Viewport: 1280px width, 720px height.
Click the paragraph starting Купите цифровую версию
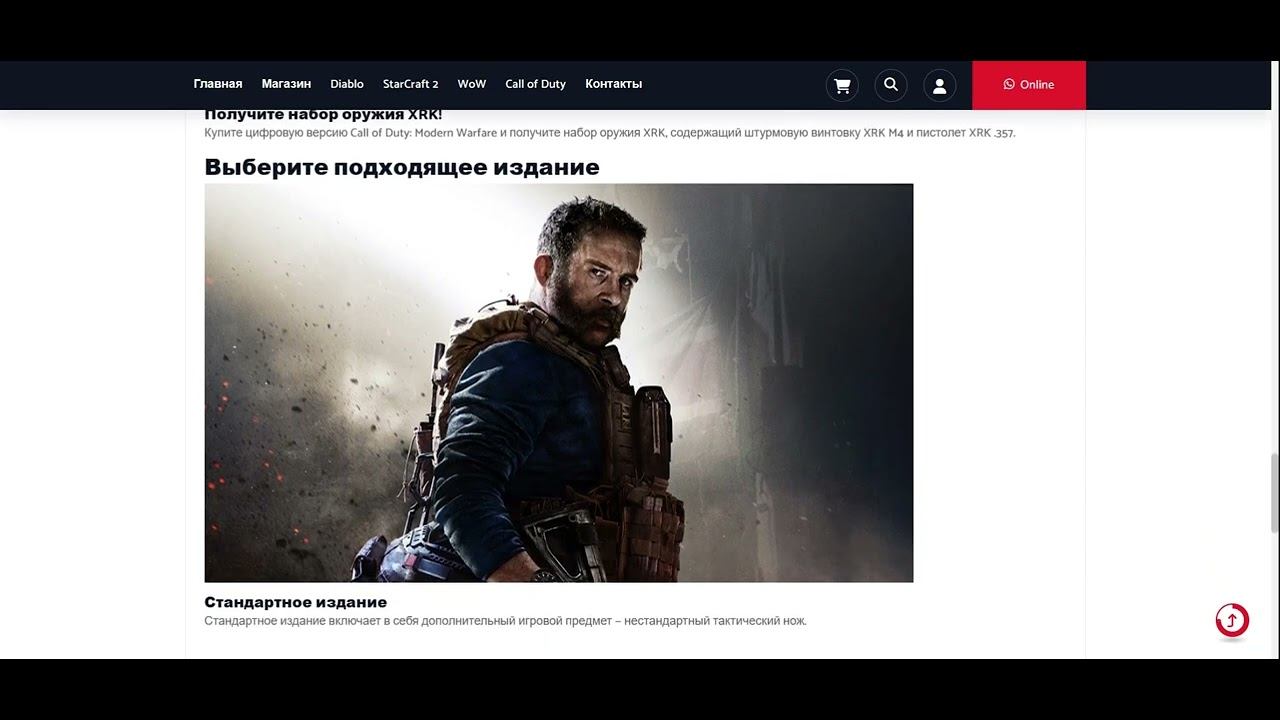click(610, 132)
